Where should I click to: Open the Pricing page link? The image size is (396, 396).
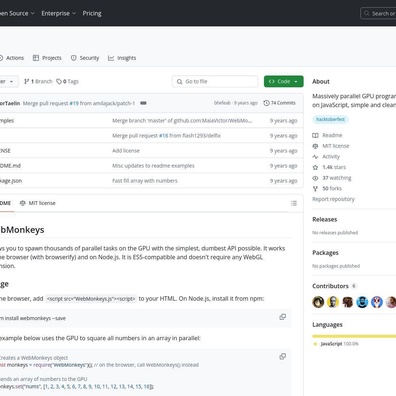coord(92,13)
